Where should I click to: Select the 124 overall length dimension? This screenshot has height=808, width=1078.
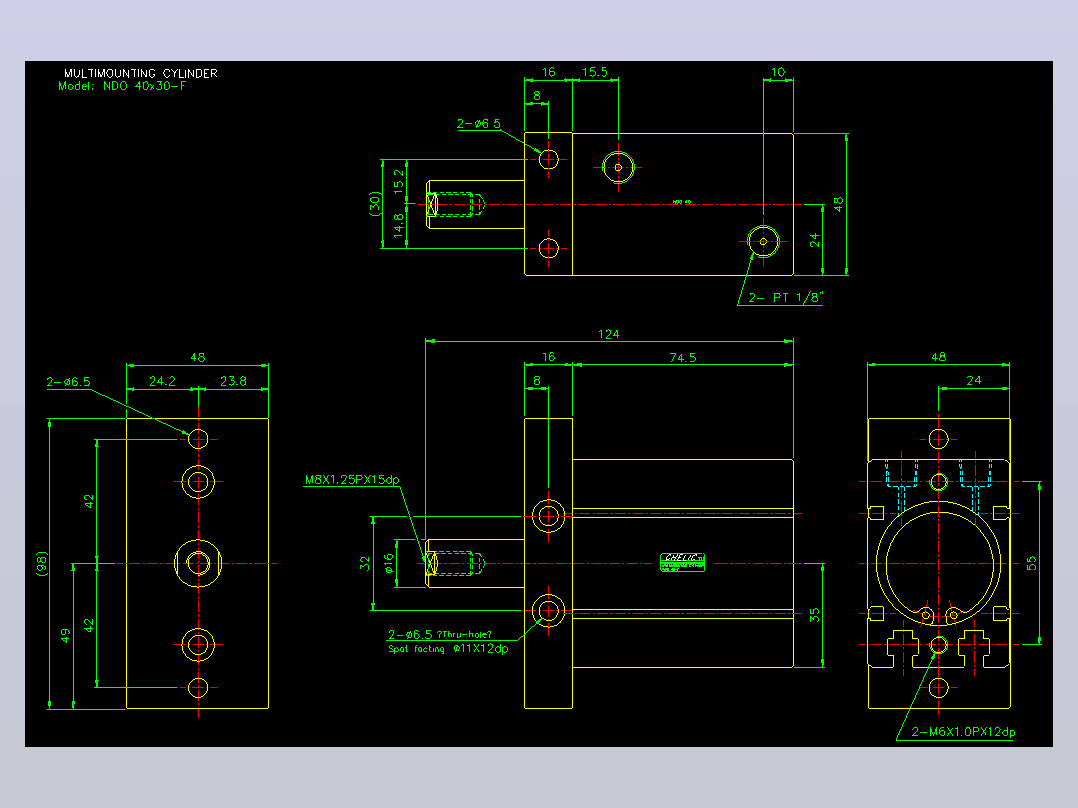pos(608,334)
